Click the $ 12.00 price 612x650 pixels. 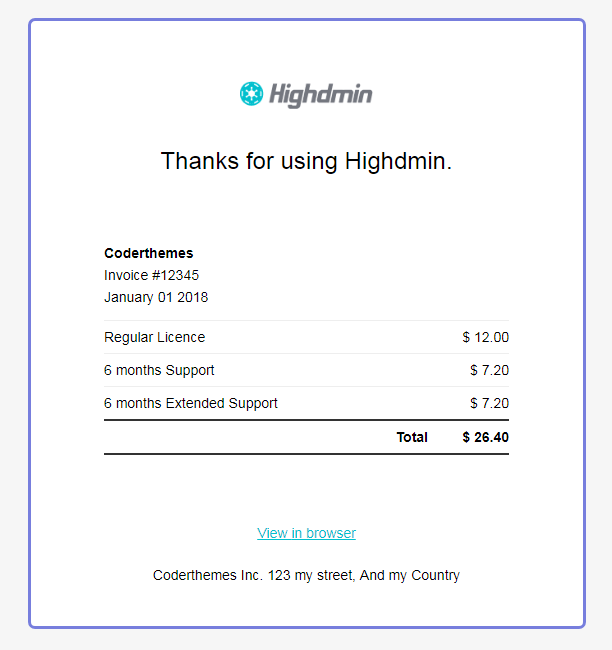click(486, 337)
